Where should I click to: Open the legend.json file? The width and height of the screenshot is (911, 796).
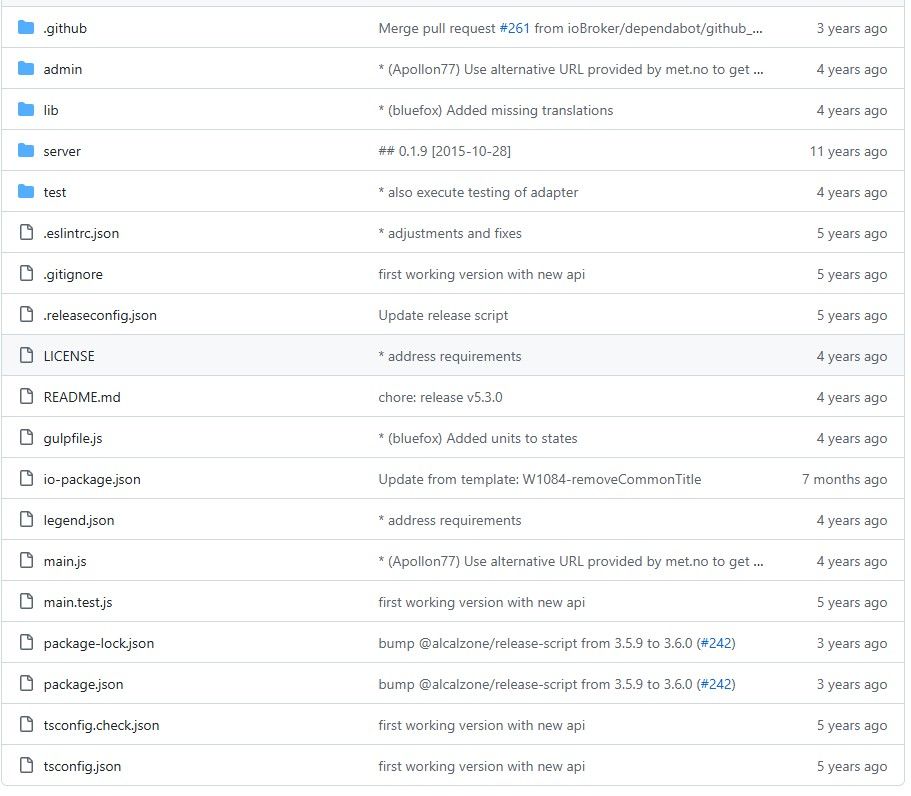click(x=78, y=521)
